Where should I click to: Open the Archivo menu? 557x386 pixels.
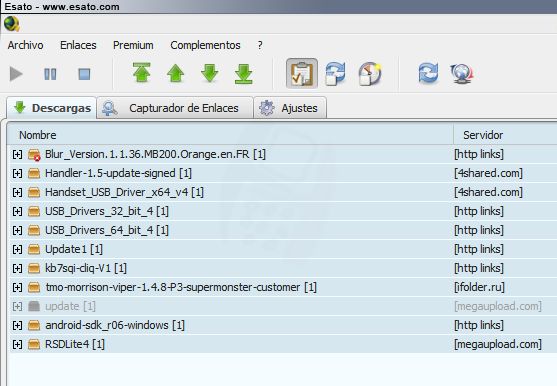[26, 45]
